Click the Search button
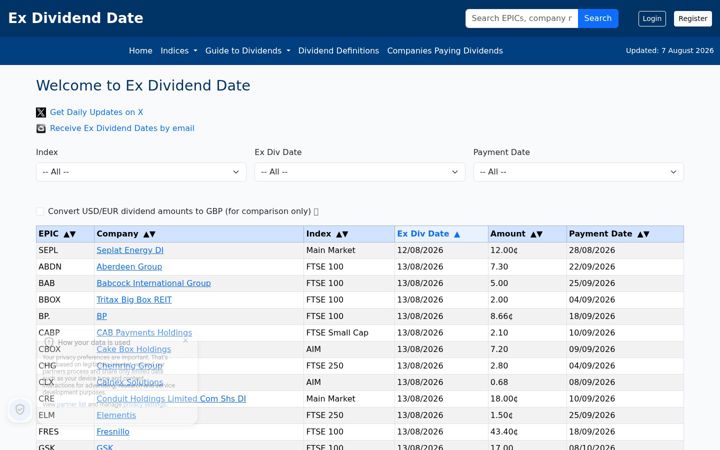 coord(598,18)
